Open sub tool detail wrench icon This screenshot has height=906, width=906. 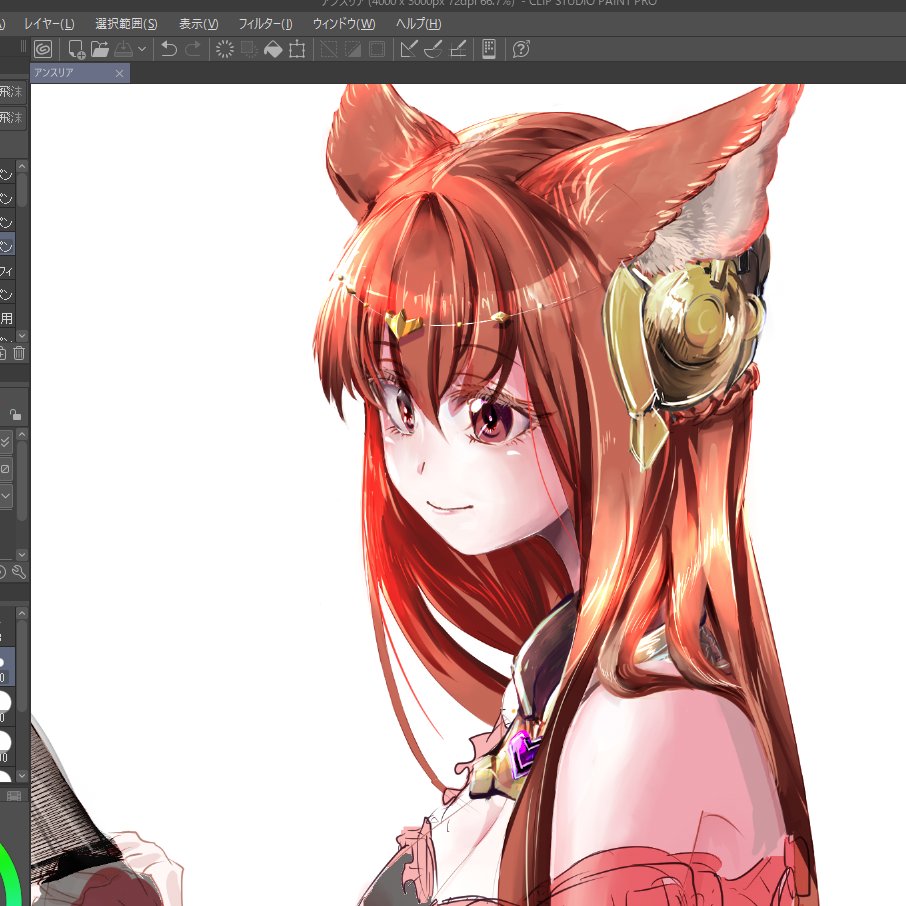pyautogui.click(x=19, y=572)
